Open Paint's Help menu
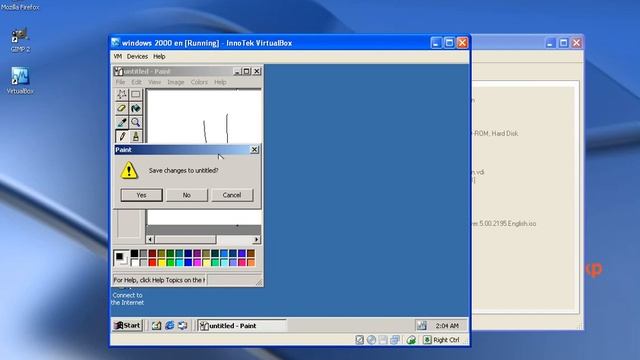Image resolution: width=640 pixels, height=360 pixels. pos(220,82)
